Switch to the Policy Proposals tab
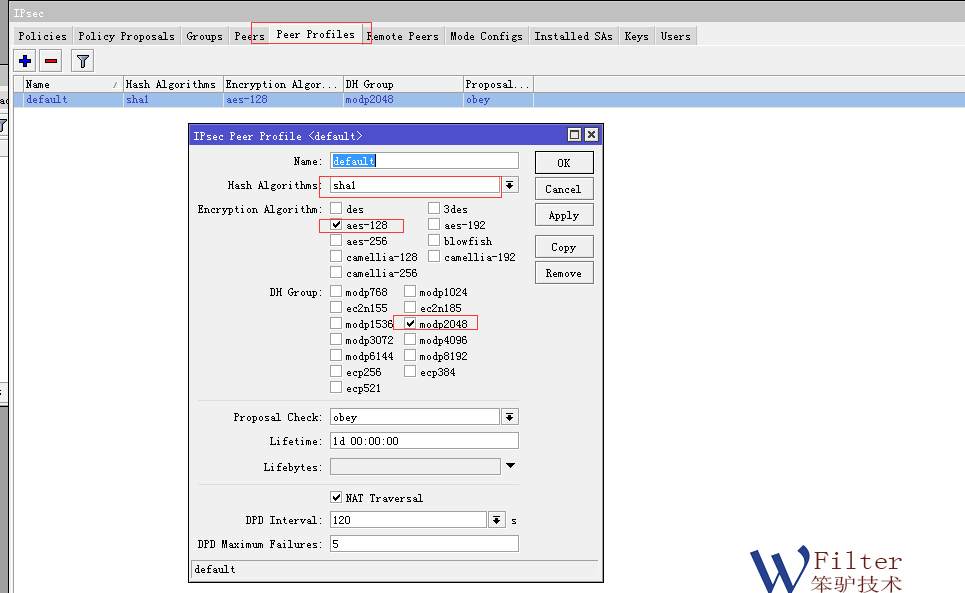The height and width of the screenshot is (593, 965). click(x=126, y=36)
